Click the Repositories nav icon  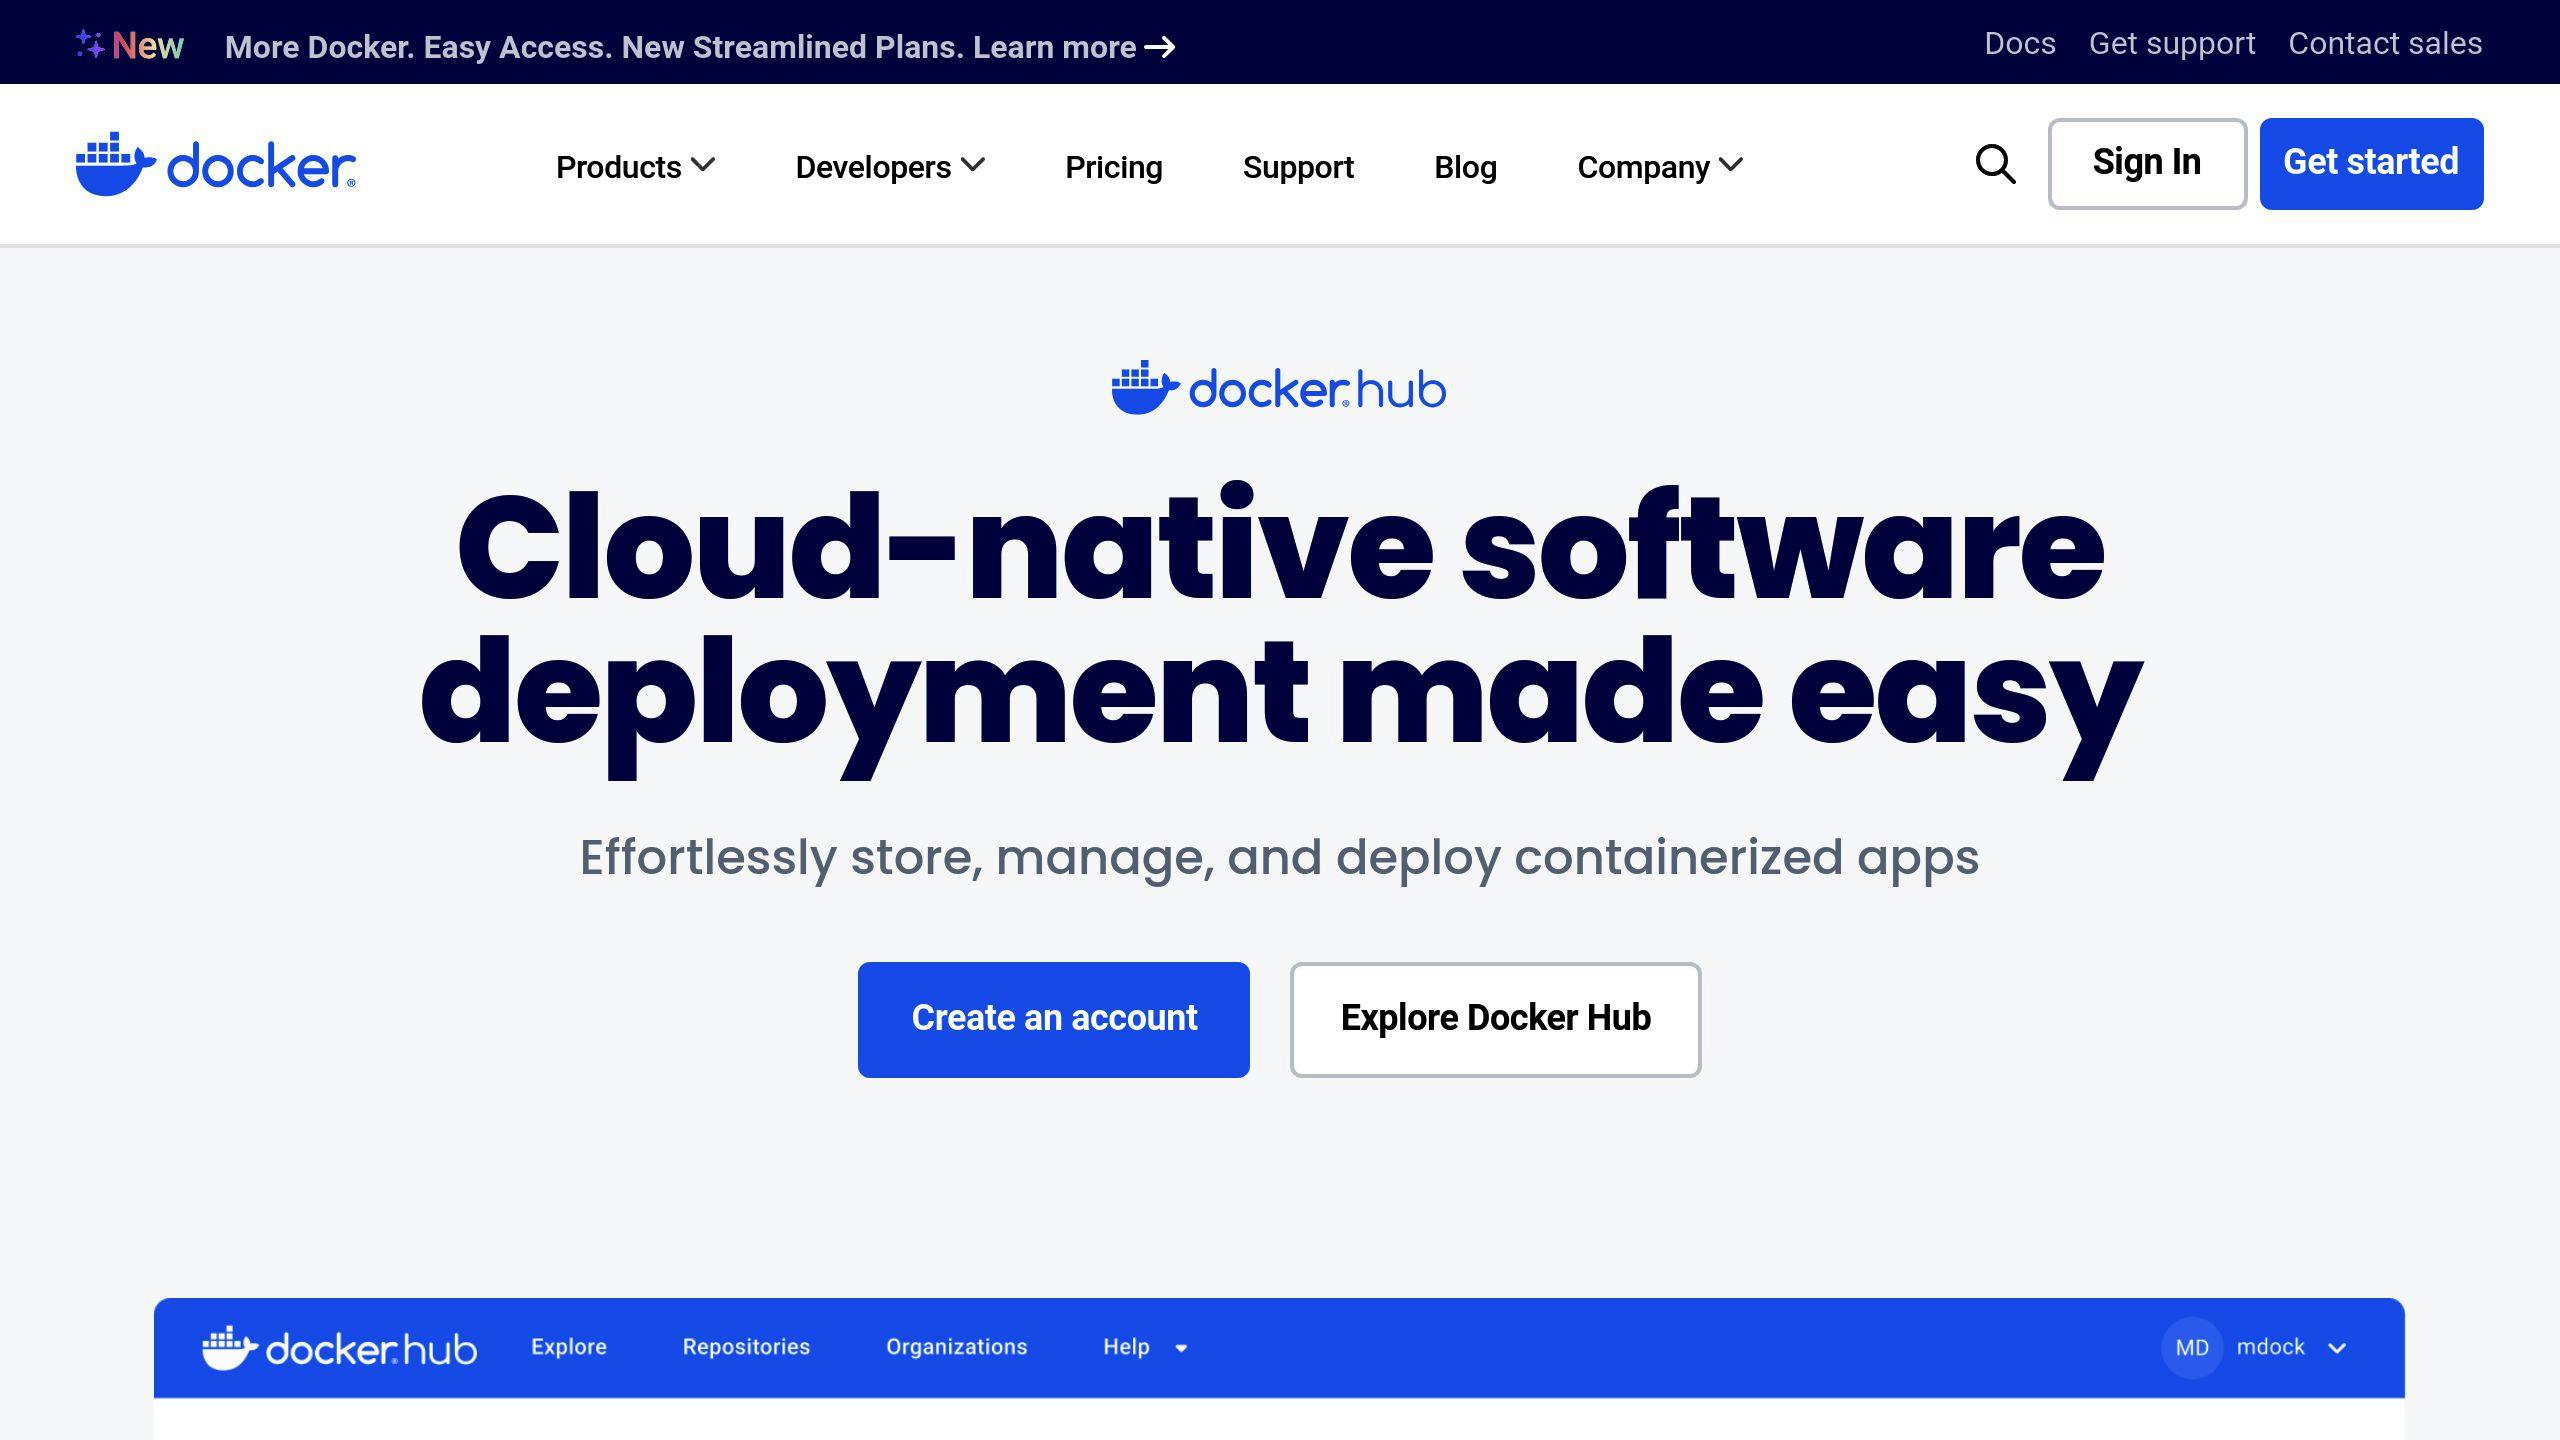(745, 1347)
